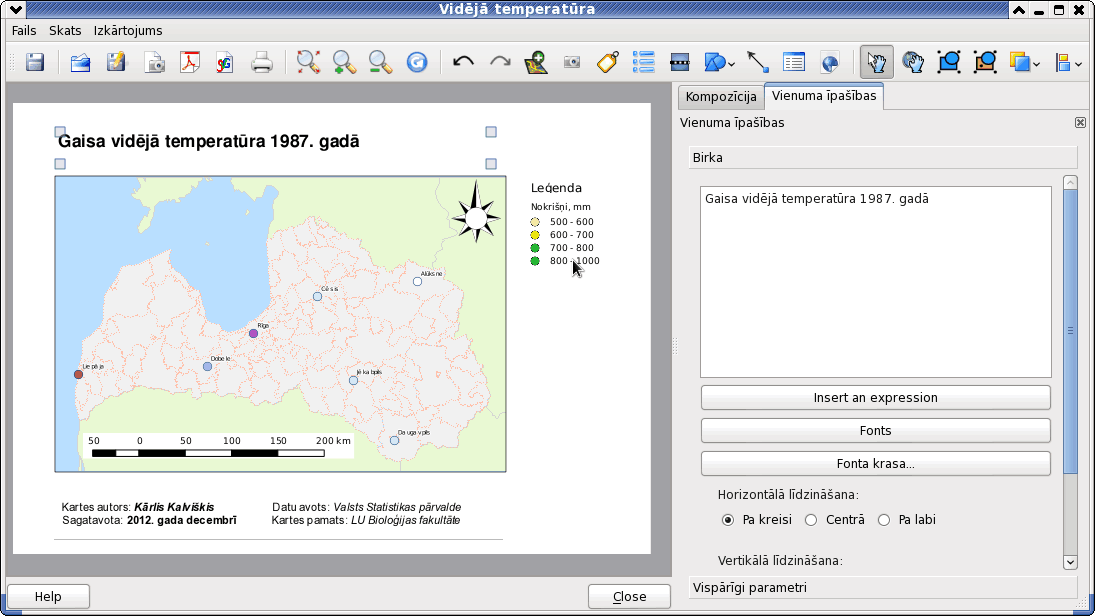Collapse the Birka section header
This screenshot has width=1095, height=616.
(x=883, y=158)
